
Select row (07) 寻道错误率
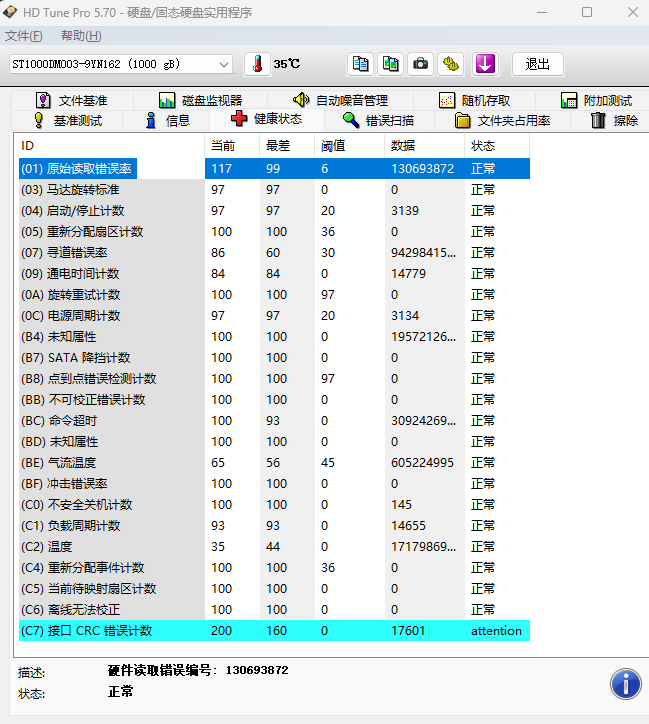(274, 253)
